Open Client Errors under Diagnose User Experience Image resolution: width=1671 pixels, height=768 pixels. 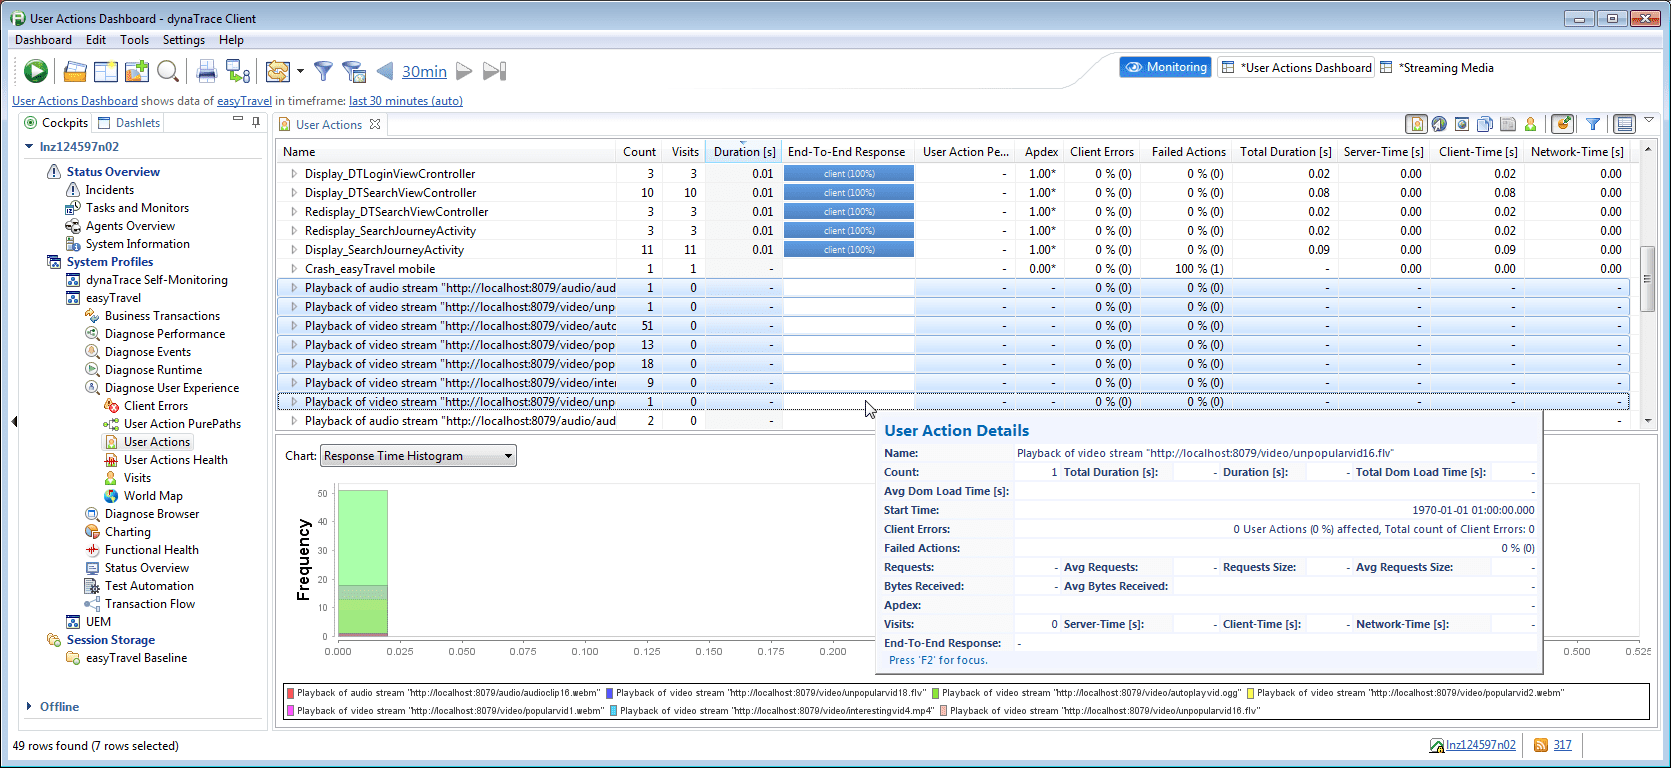(x=155, y=406)
